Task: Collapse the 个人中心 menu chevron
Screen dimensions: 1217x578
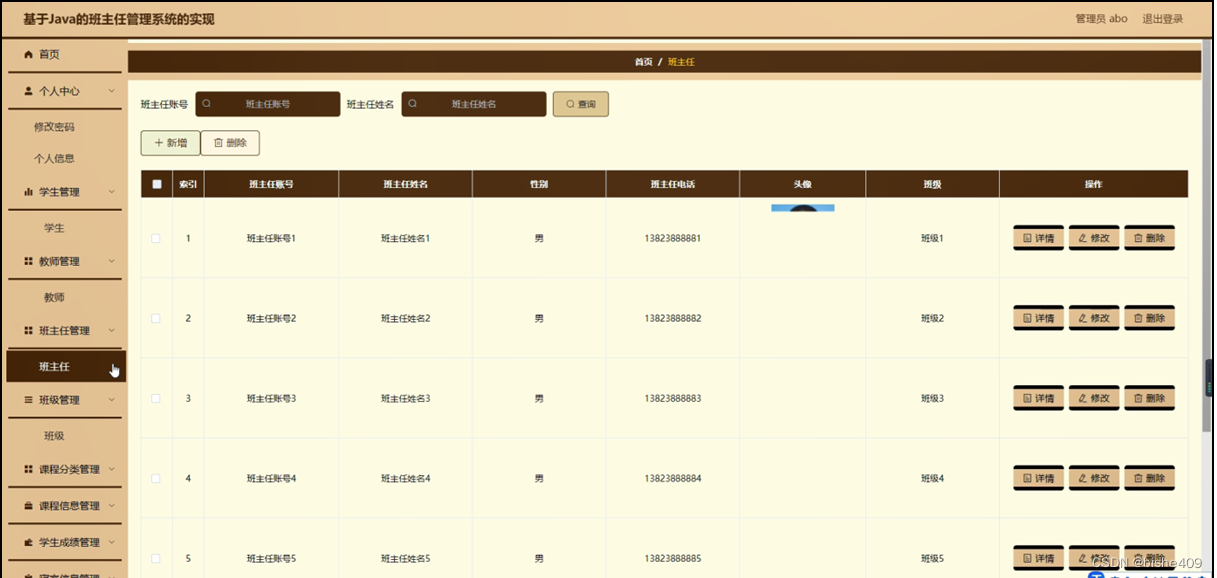Action: point(111,91)
